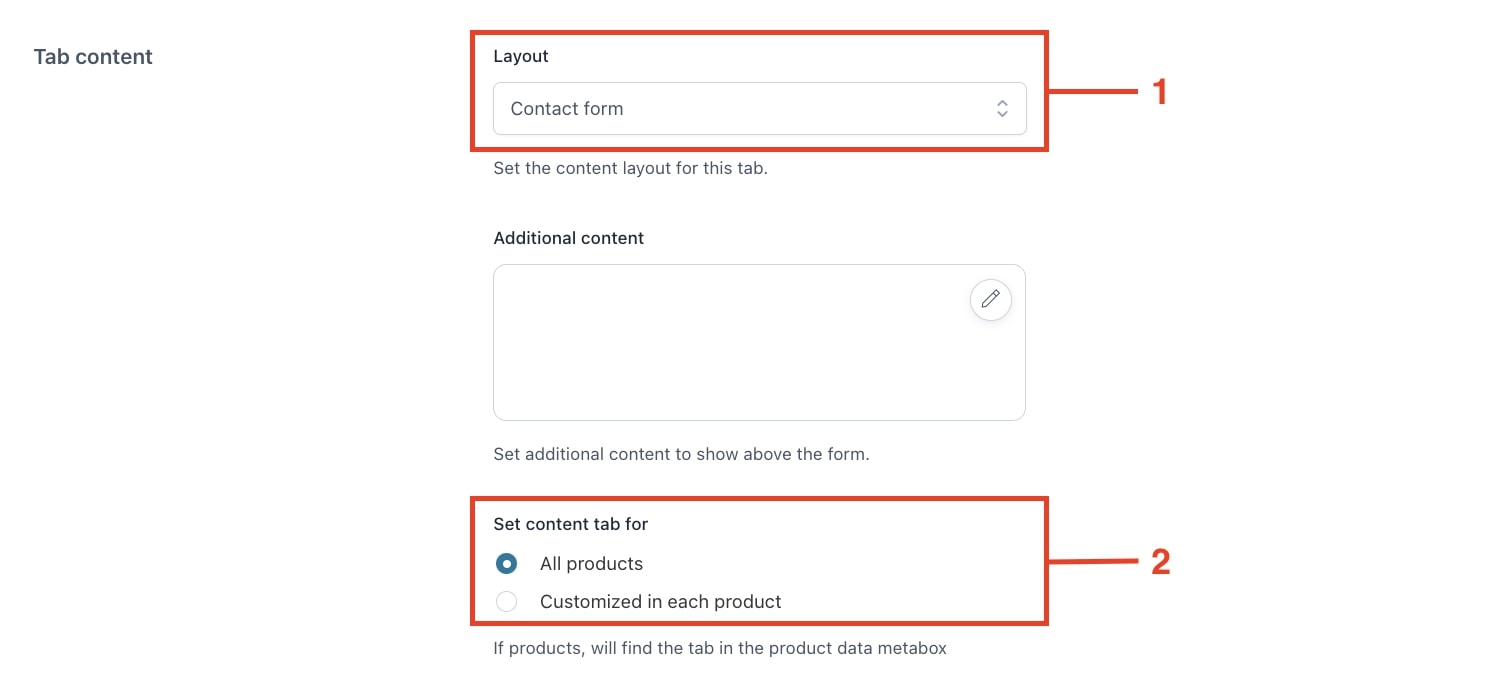Select the All products radio button
This screenshot has height=694, width=1486.
tap(507, 564)
